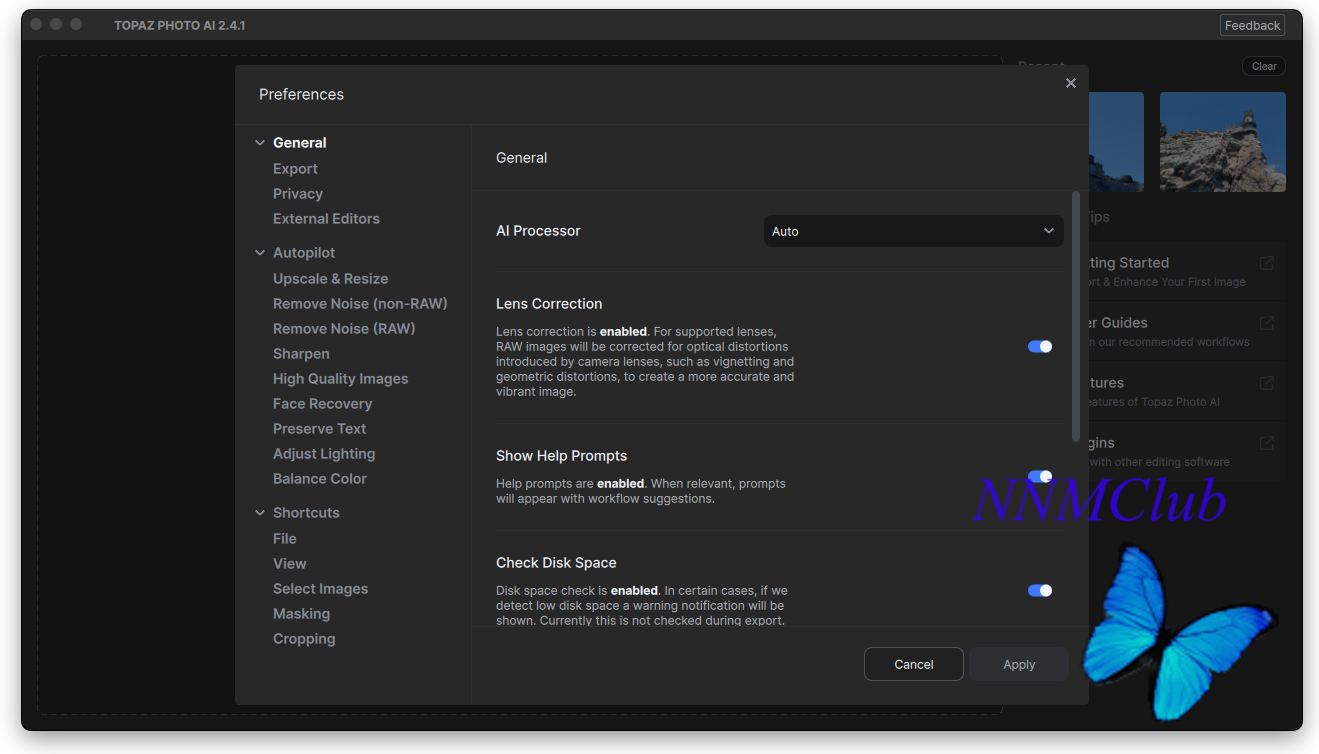This screenshot has width=1319, height=754.
Task: Open Balance Color settings
Action: [x=320, y=479]
